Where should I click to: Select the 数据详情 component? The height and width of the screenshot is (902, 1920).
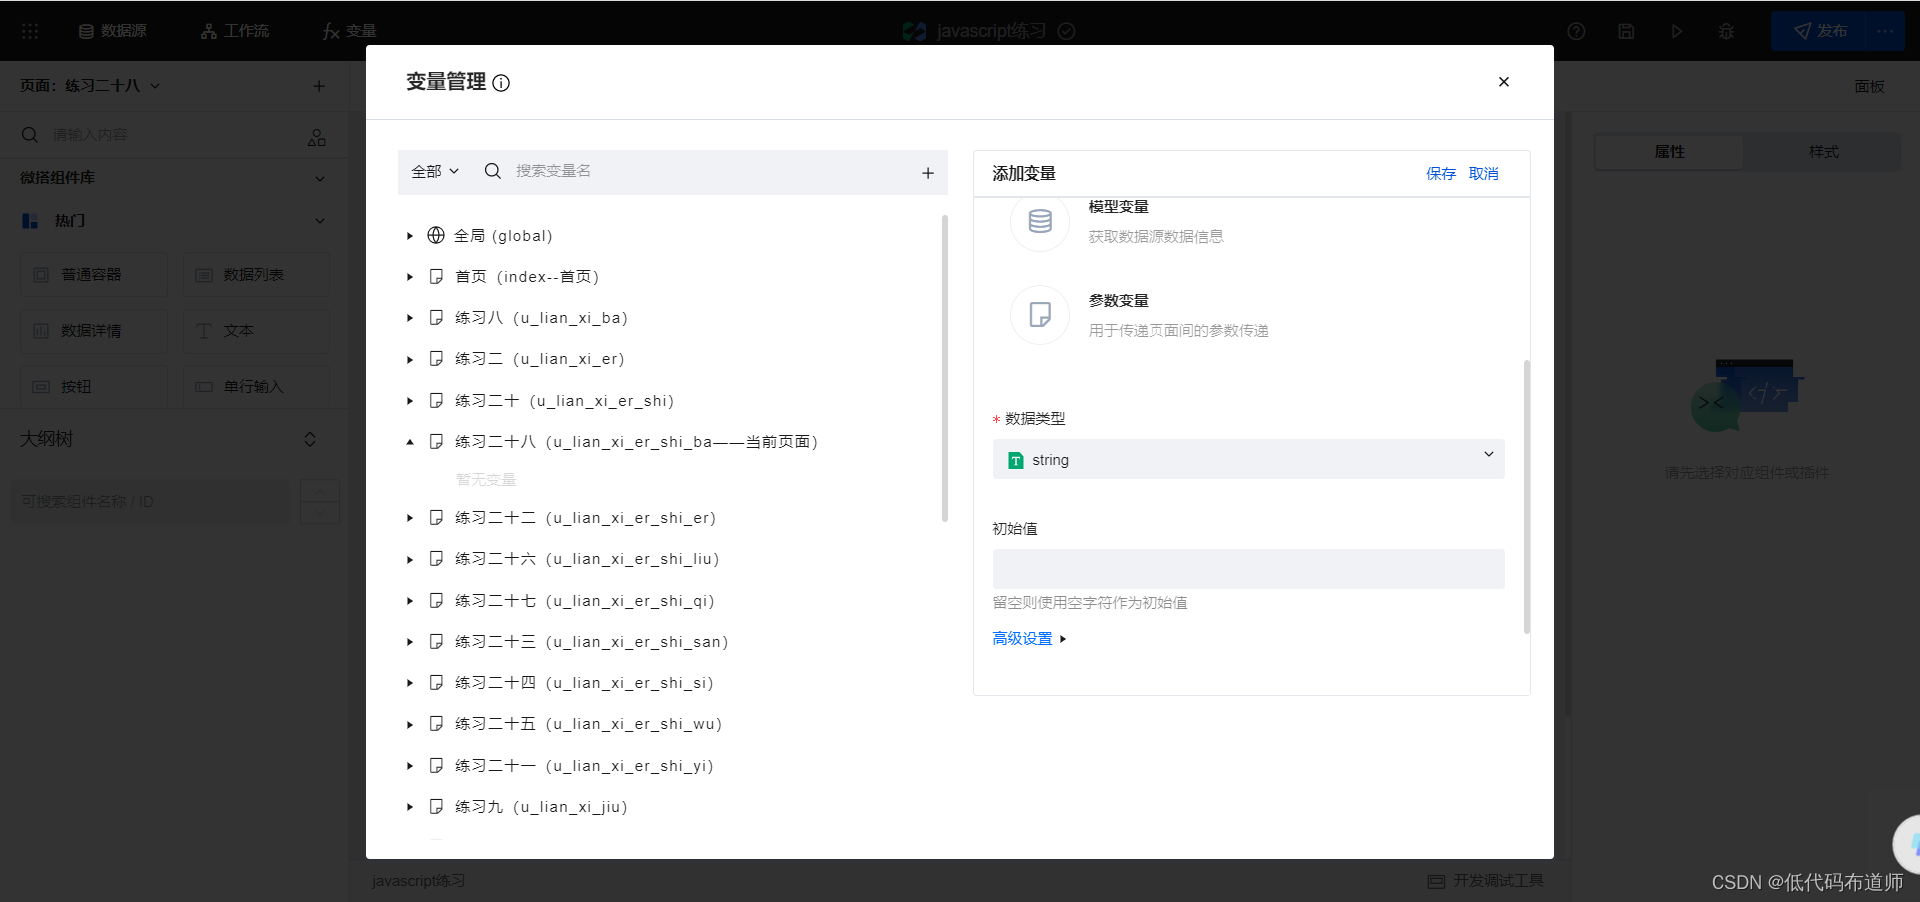click(94, 331)
